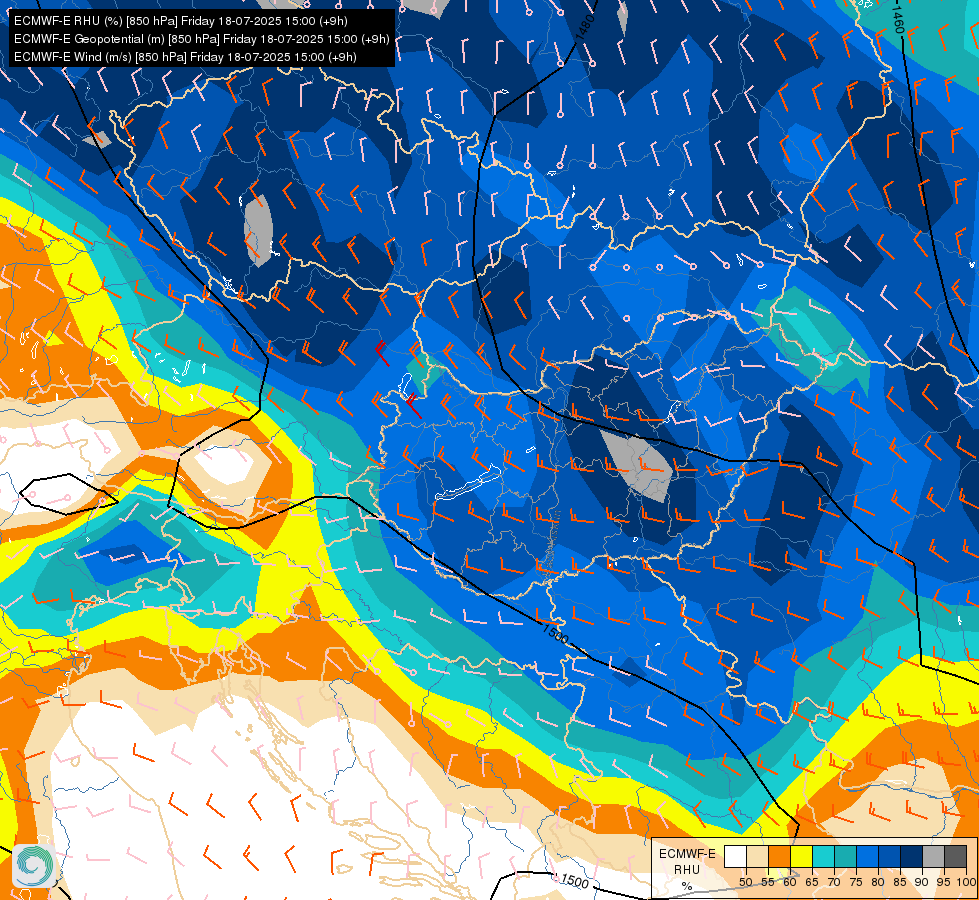
Task: Click the 1480 geopotential contour label
Action: pyautogui.click(x=585, y=28)
